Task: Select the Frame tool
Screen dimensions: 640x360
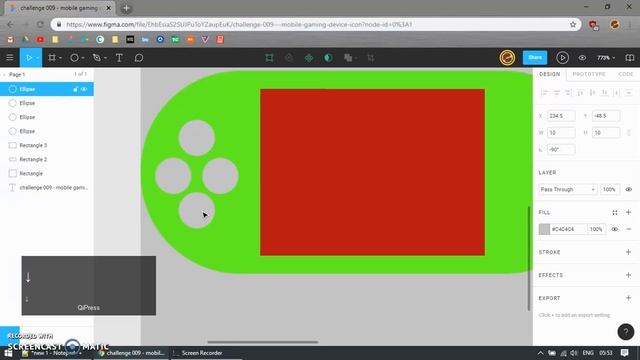Action: [x=52, y=58]
